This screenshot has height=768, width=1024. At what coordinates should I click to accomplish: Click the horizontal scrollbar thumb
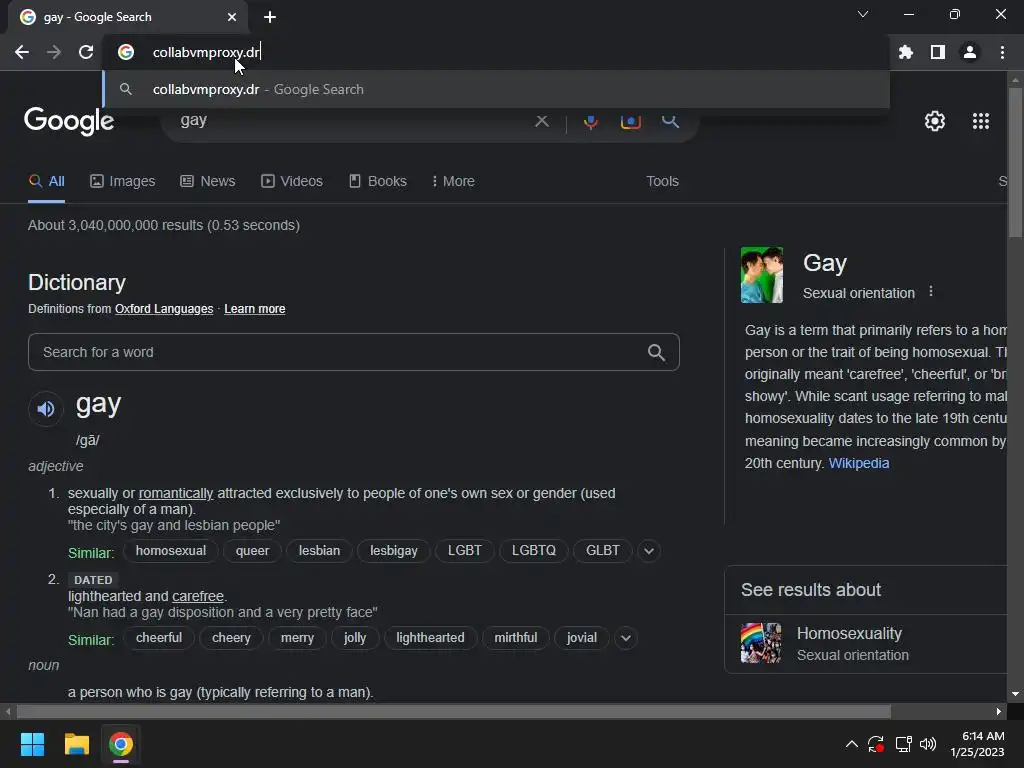click(454, 712)
